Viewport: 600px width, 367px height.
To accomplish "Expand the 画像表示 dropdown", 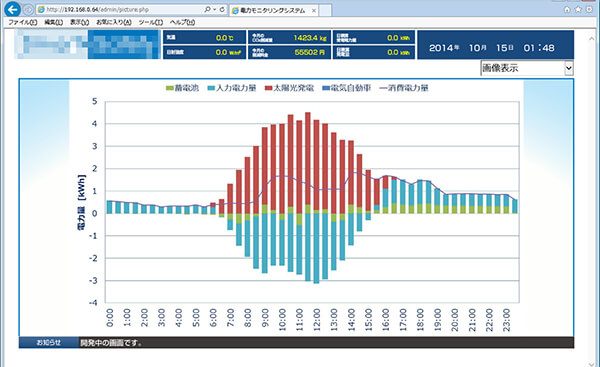I will 527,68.
